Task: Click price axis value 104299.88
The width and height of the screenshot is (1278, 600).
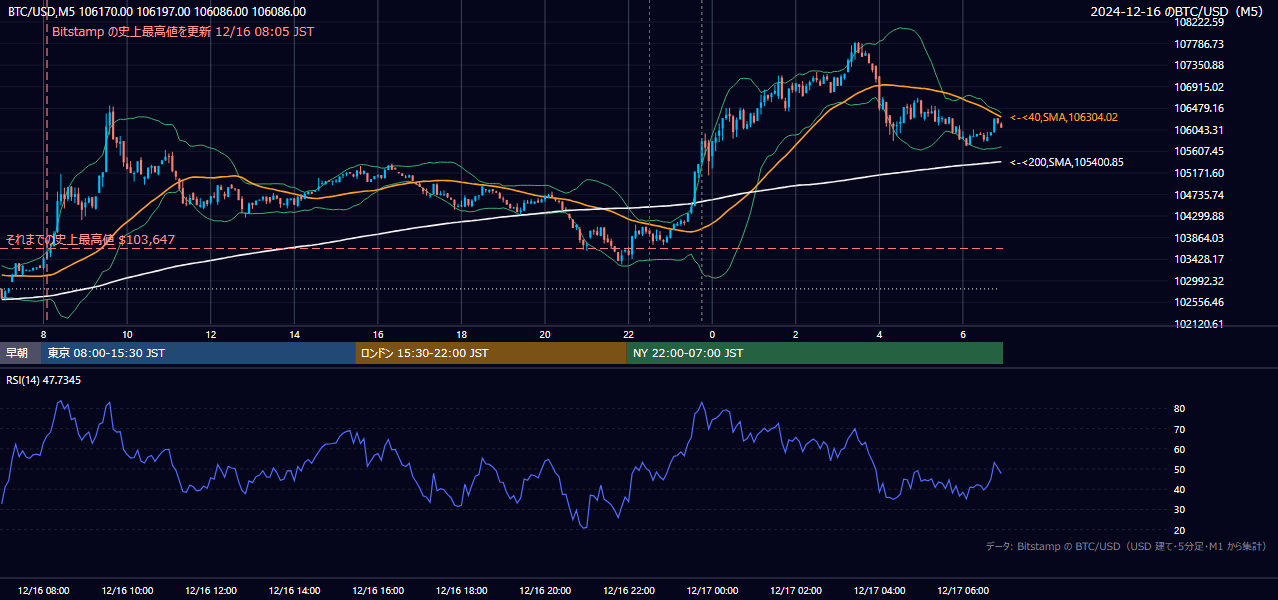Action: coord(1199,216)
